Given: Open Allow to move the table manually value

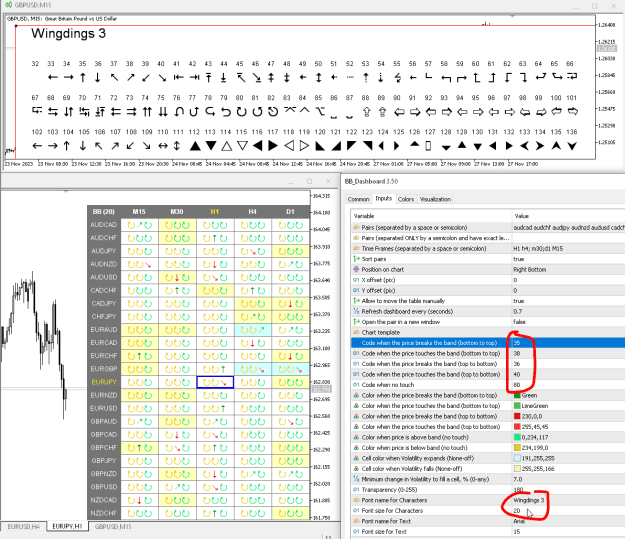Looking at the screenshot, I should pyautogui.click(x=568, y=301).
